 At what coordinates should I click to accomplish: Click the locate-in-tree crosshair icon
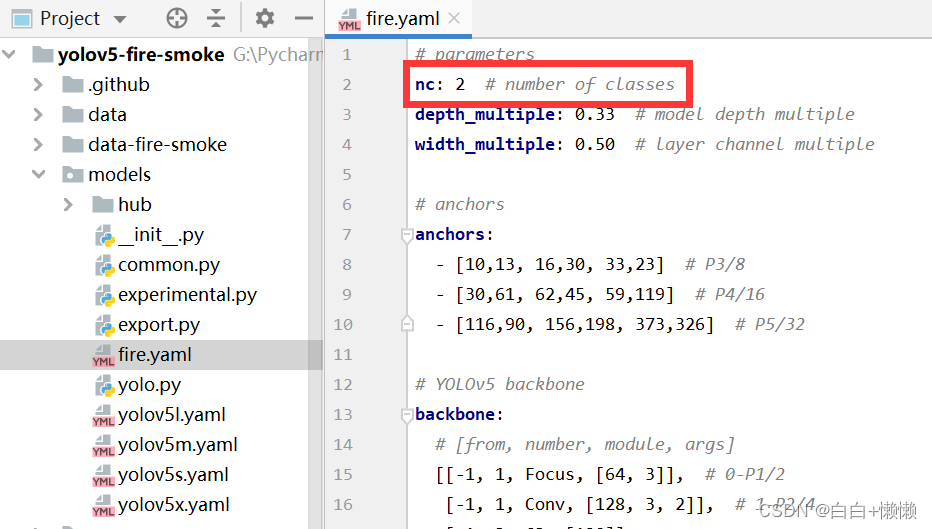(x=177, y=18)
